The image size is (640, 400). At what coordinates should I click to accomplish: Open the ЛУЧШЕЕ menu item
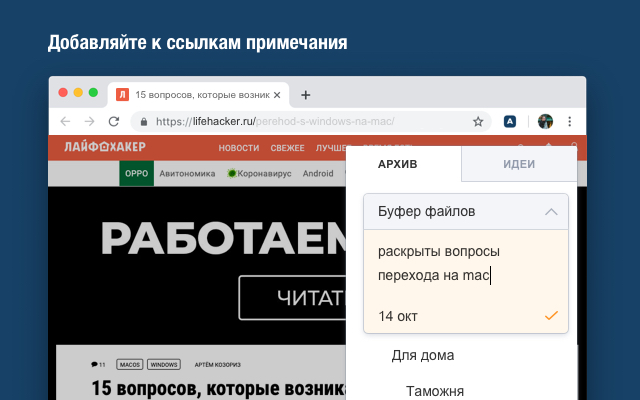pyautogui.click(x=331, y=148)
